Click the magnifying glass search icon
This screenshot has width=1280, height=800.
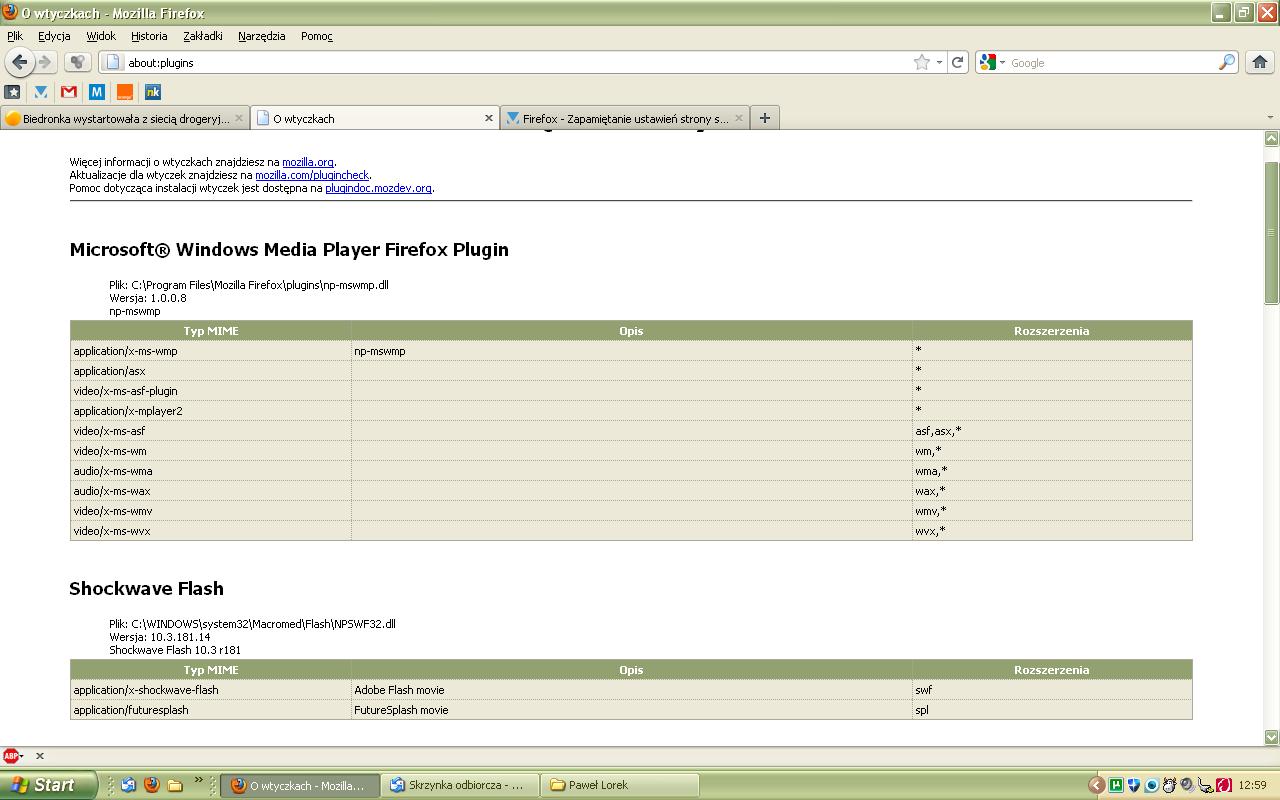pyautogui.click(x=1226, y=62)
